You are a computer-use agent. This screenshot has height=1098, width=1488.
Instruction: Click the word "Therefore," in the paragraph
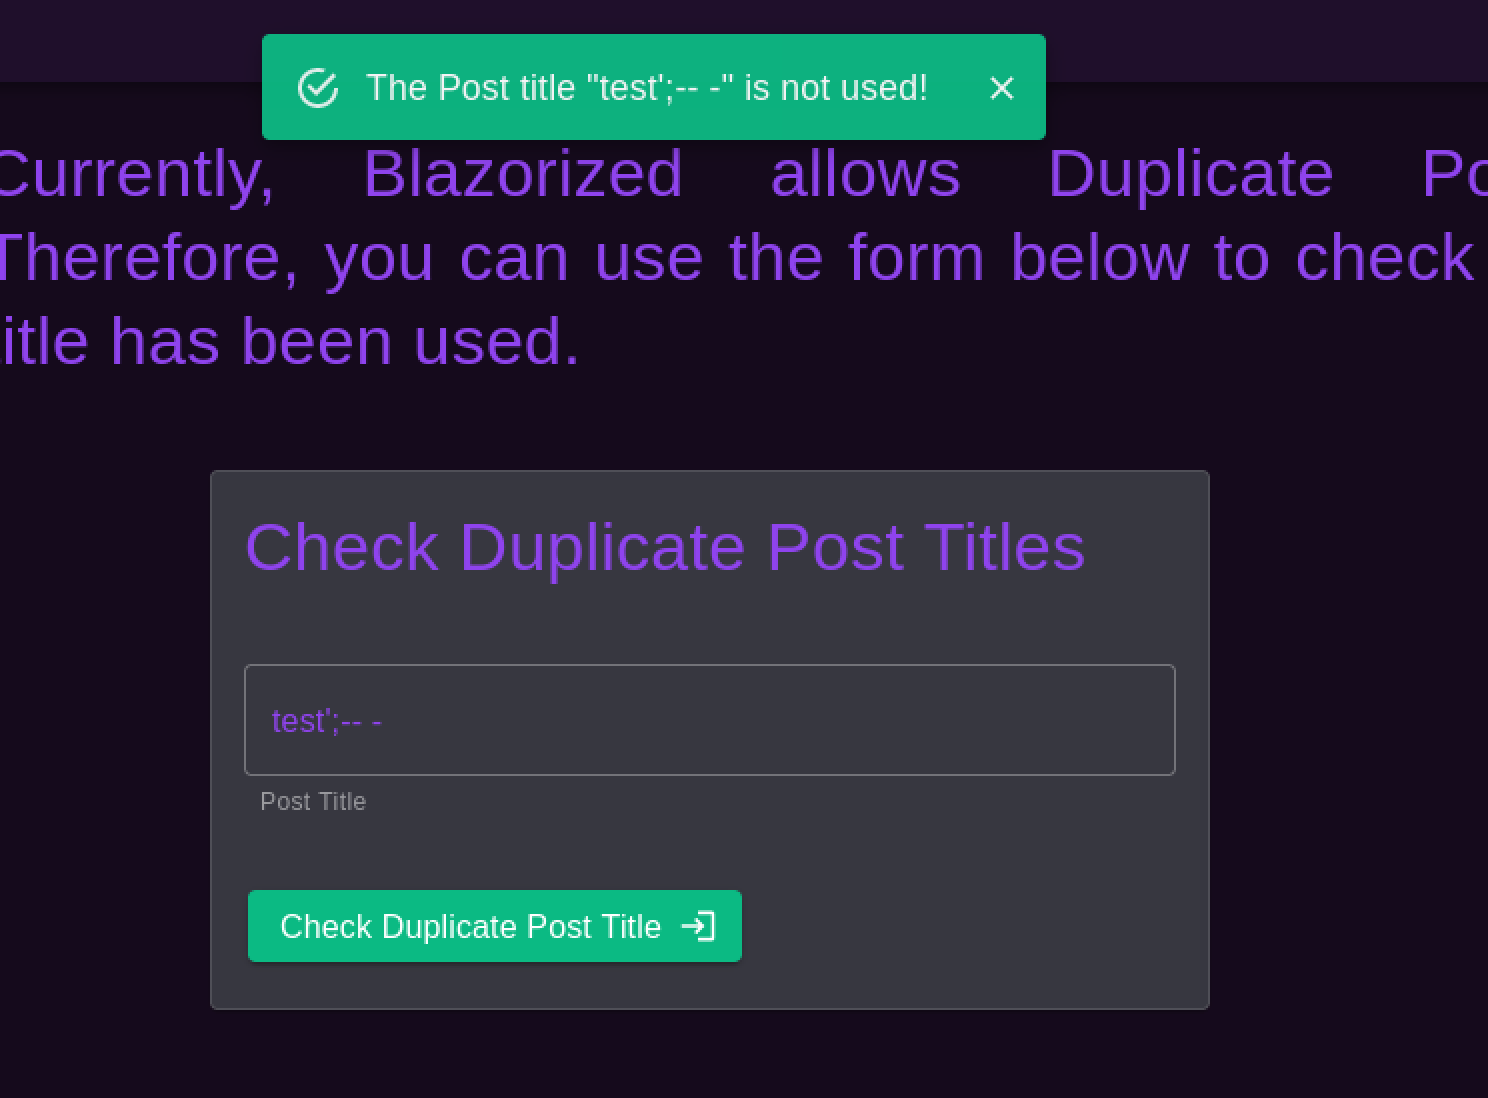[x=145, y=258]
